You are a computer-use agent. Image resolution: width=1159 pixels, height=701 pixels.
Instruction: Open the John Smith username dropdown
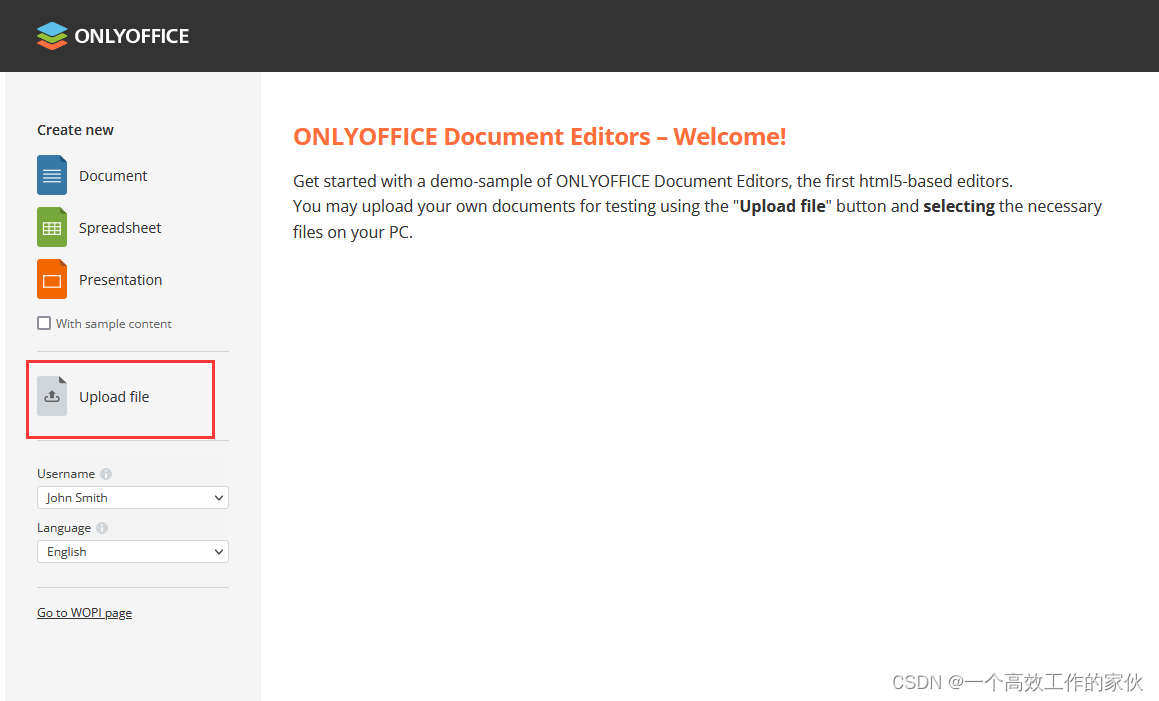(132, 497)
